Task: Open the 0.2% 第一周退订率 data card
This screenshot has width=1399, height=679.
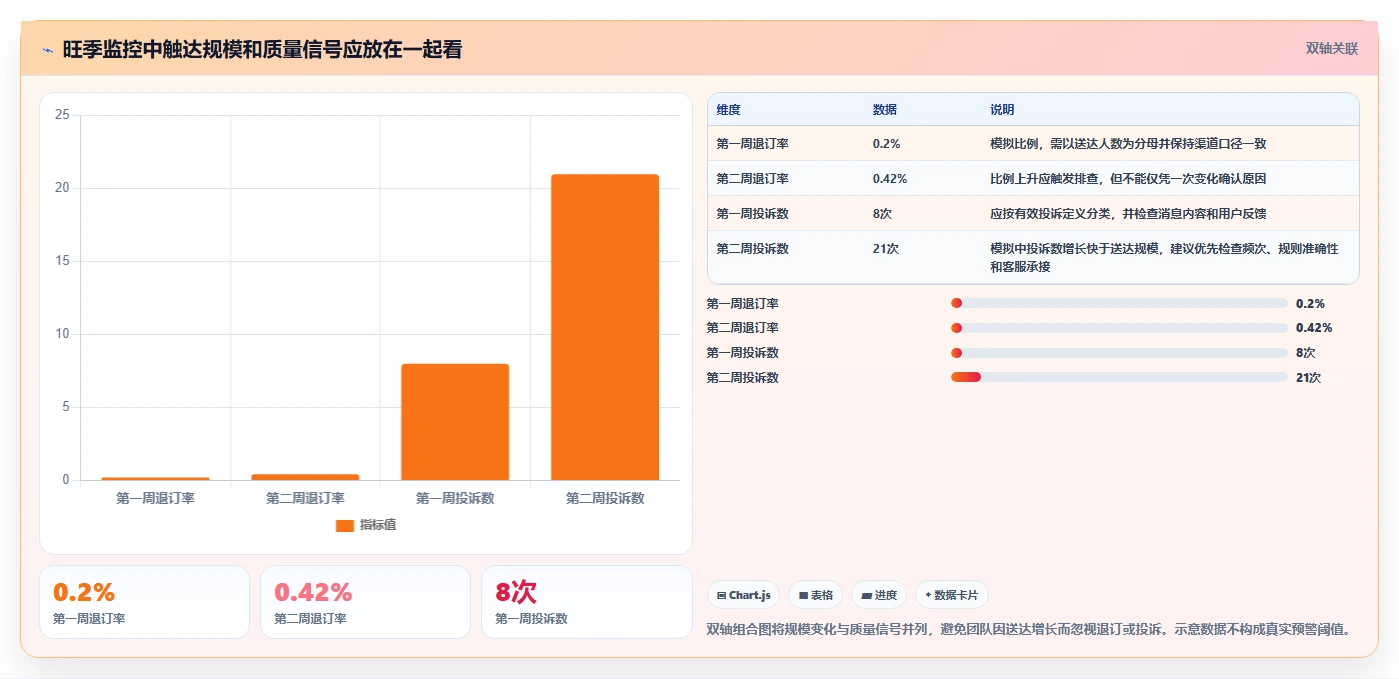Action: [x=144, y=602]
